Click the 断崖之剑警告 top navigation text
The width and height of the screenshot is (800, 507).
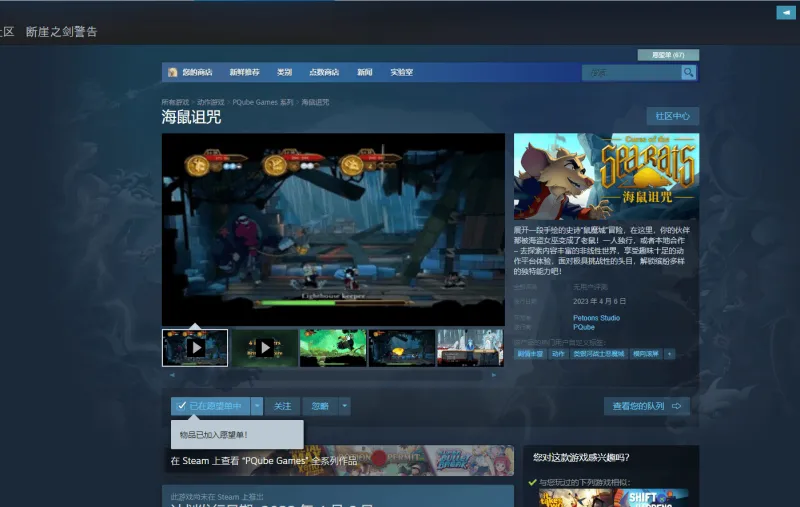coord(61,32)
